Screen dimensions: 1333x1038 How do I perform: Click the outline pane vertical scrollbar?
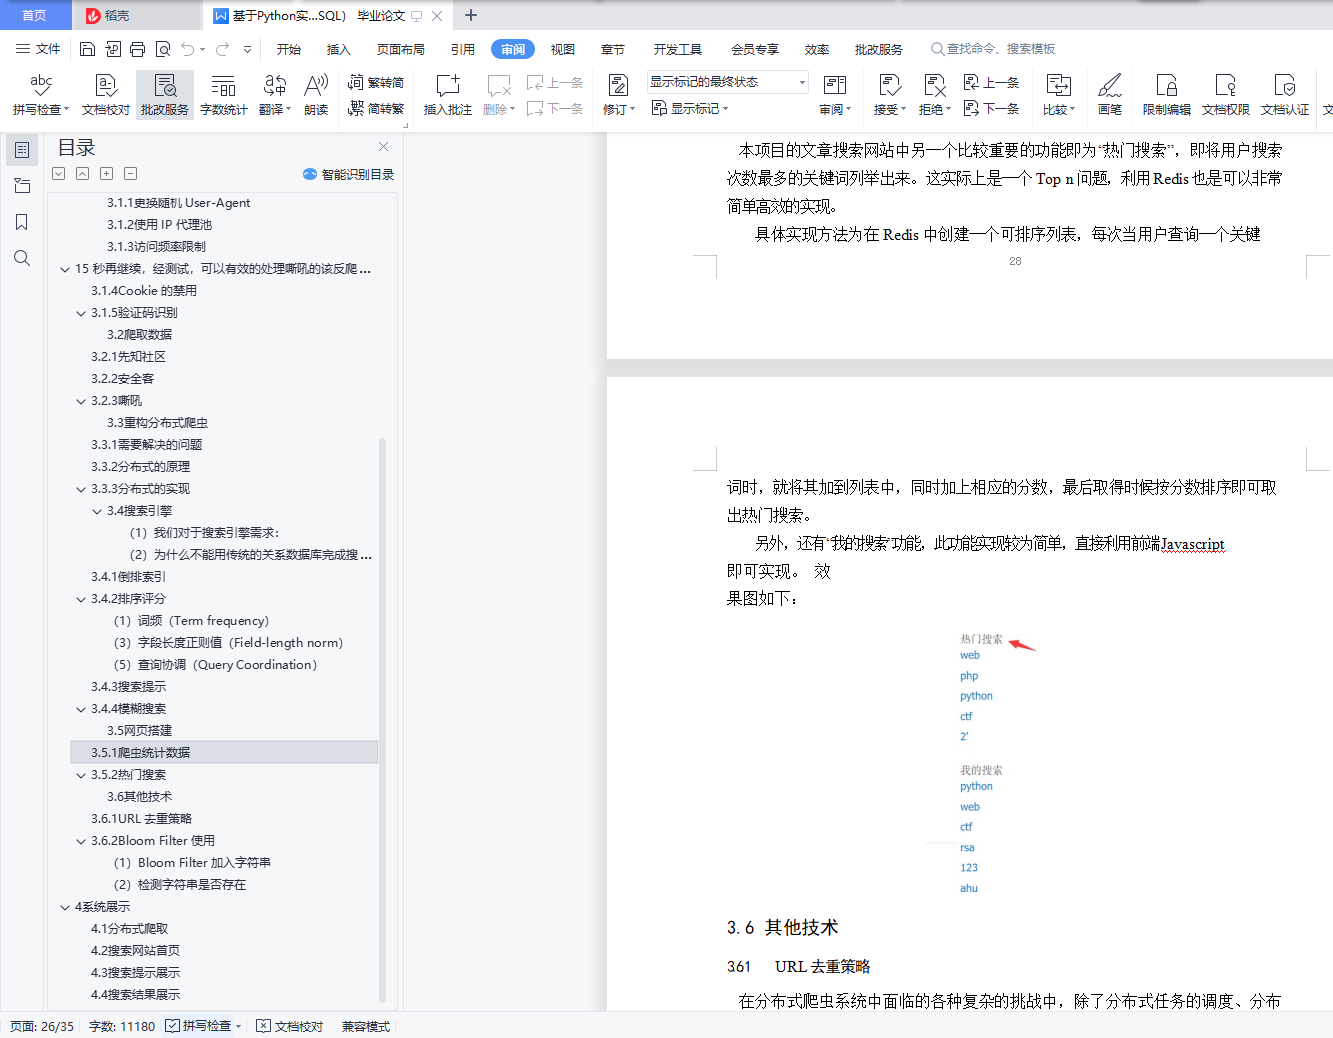[x=383, y=720]
